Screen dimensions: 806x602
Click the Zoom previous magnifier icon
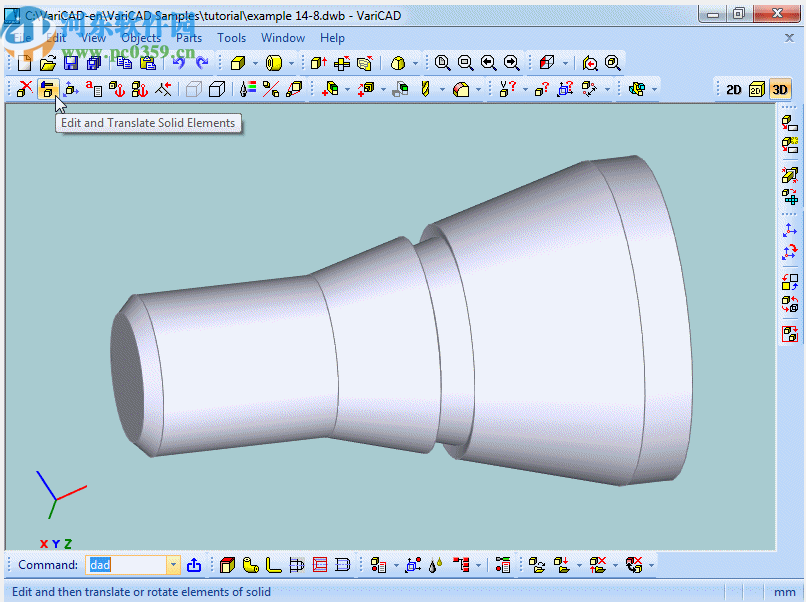488,63
